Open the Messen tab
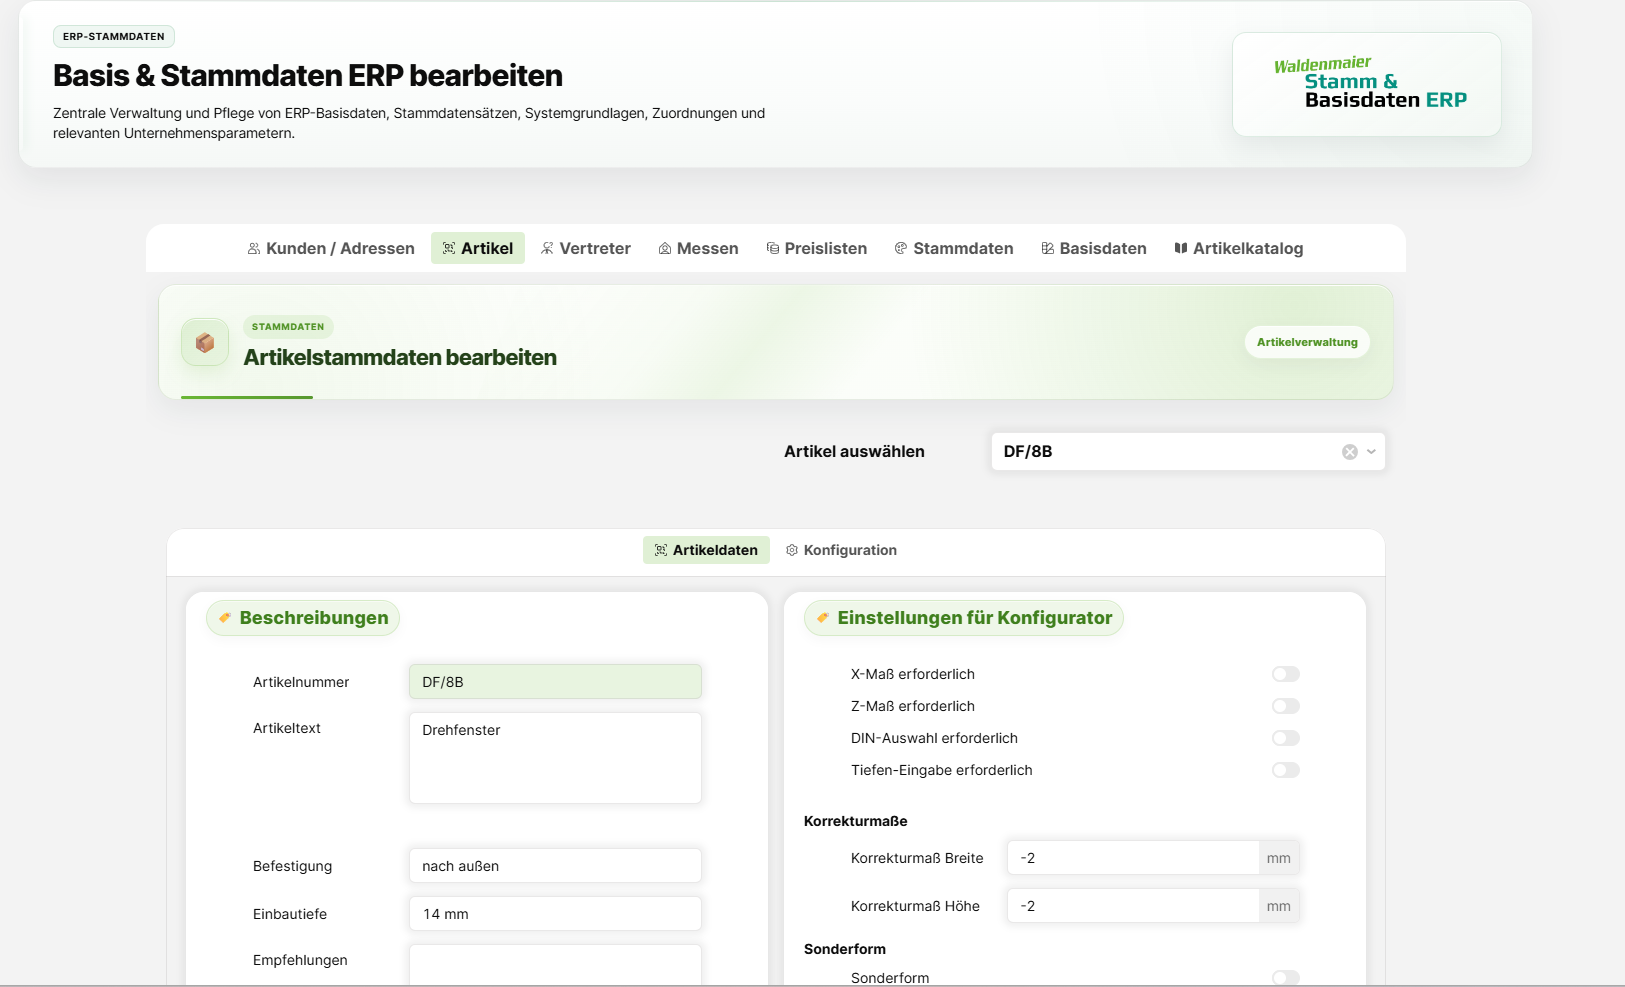This screenshot has width=1625, height=987. tap(699, 248)
